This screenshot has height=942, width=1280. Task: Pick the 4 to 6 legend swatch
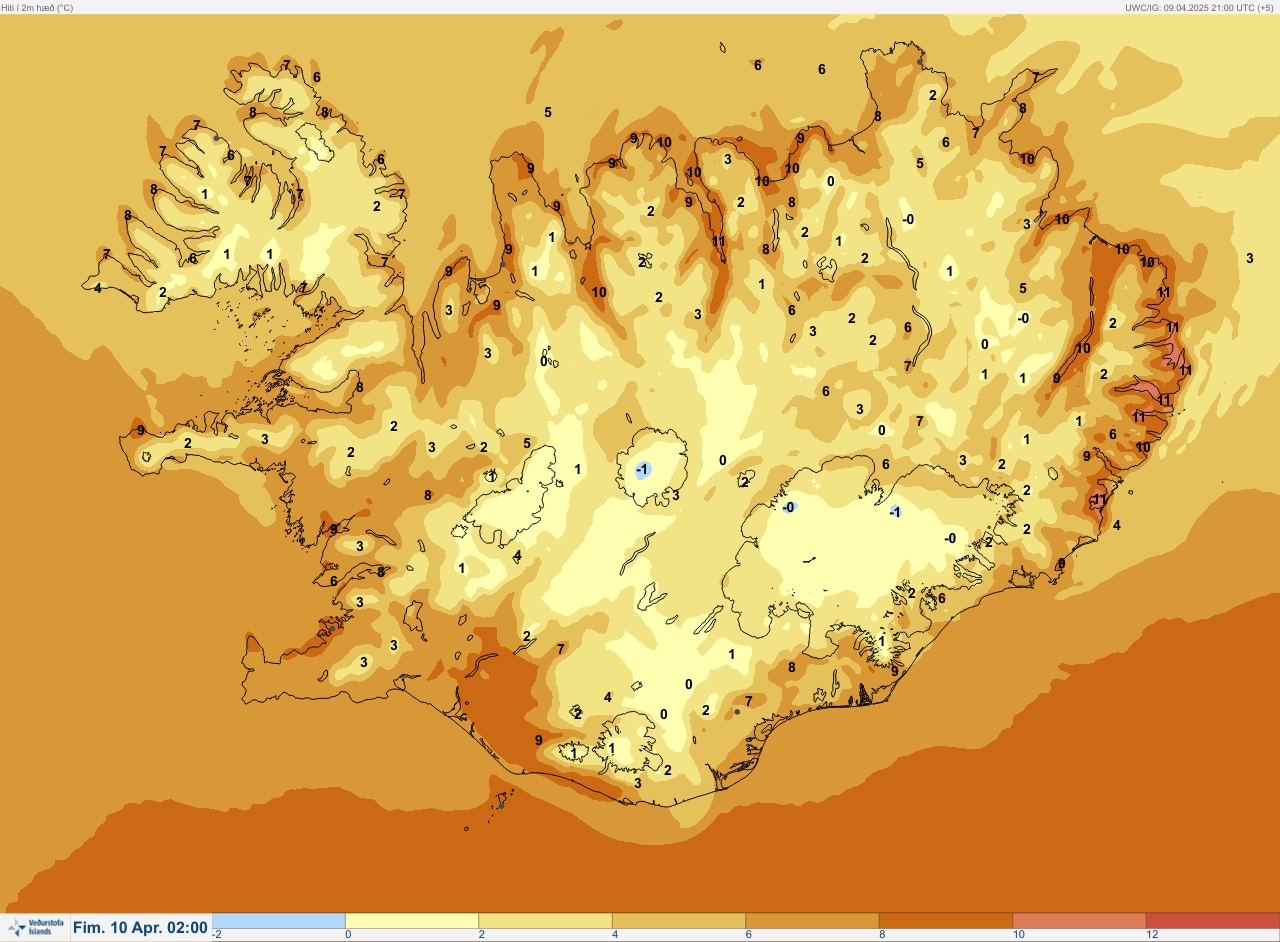point(678,920)
